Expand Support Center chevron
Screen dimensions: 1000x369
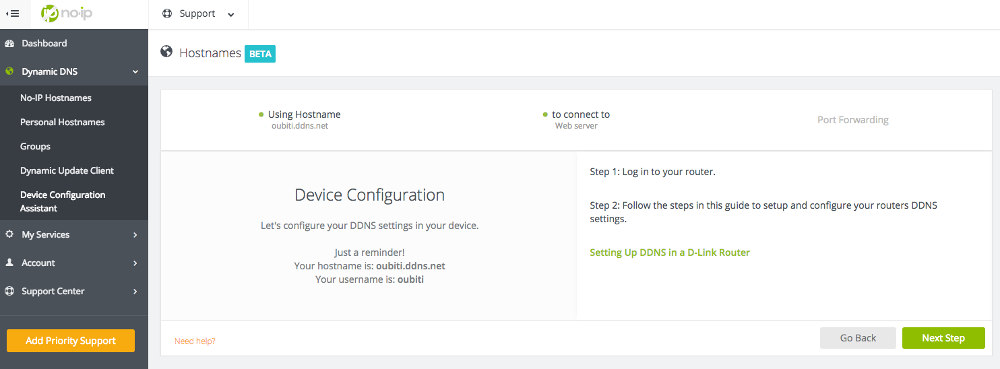(x=135, y=291)
